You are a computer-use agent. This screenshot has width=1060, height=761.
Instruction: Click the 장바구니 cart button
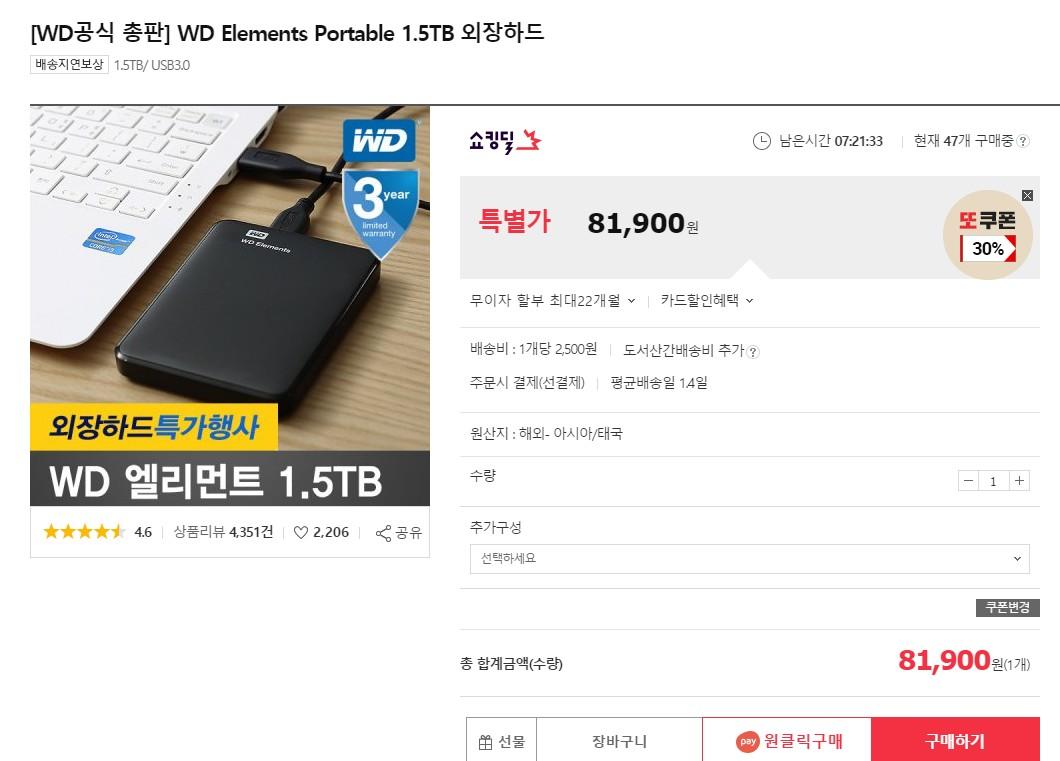click(619, 741)
